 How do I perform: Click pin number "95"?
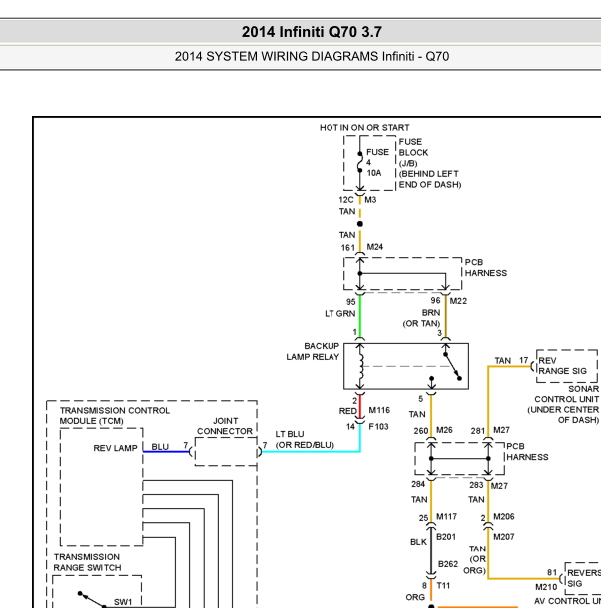click(x=351, y=302)
